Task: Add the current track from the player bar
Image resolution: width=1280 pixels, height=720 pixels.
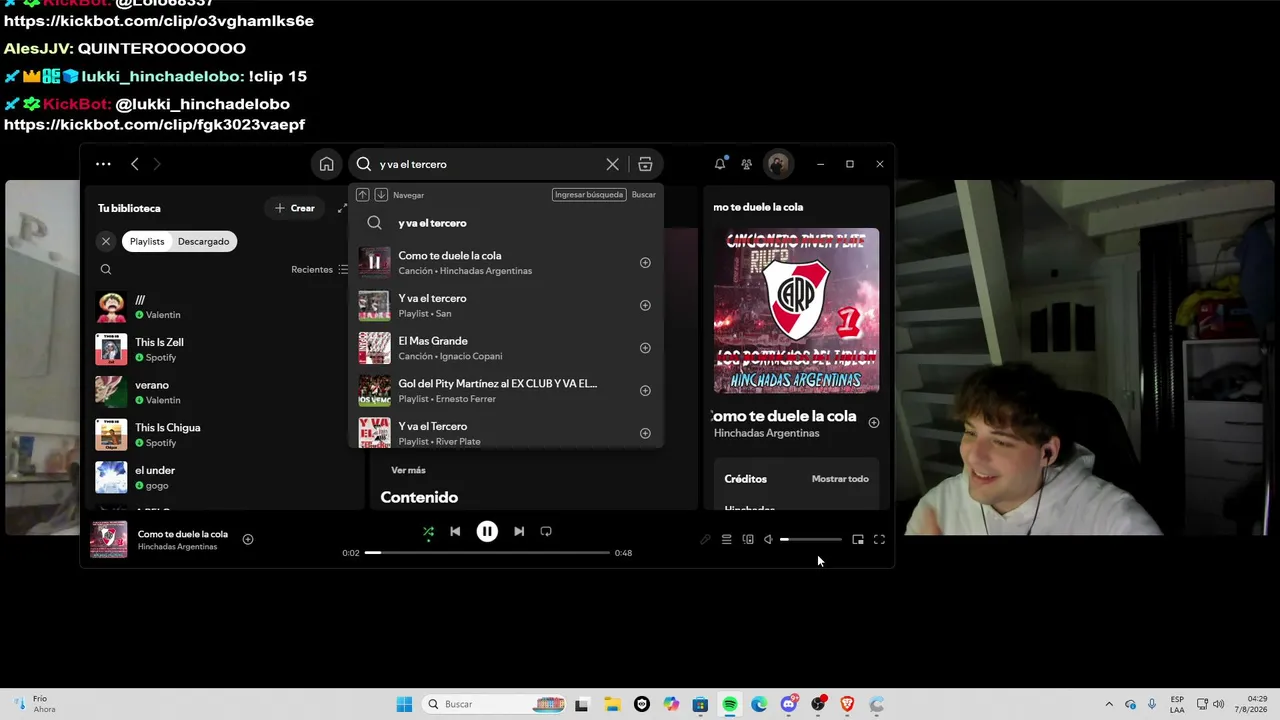Action: (x=248, y=540)
